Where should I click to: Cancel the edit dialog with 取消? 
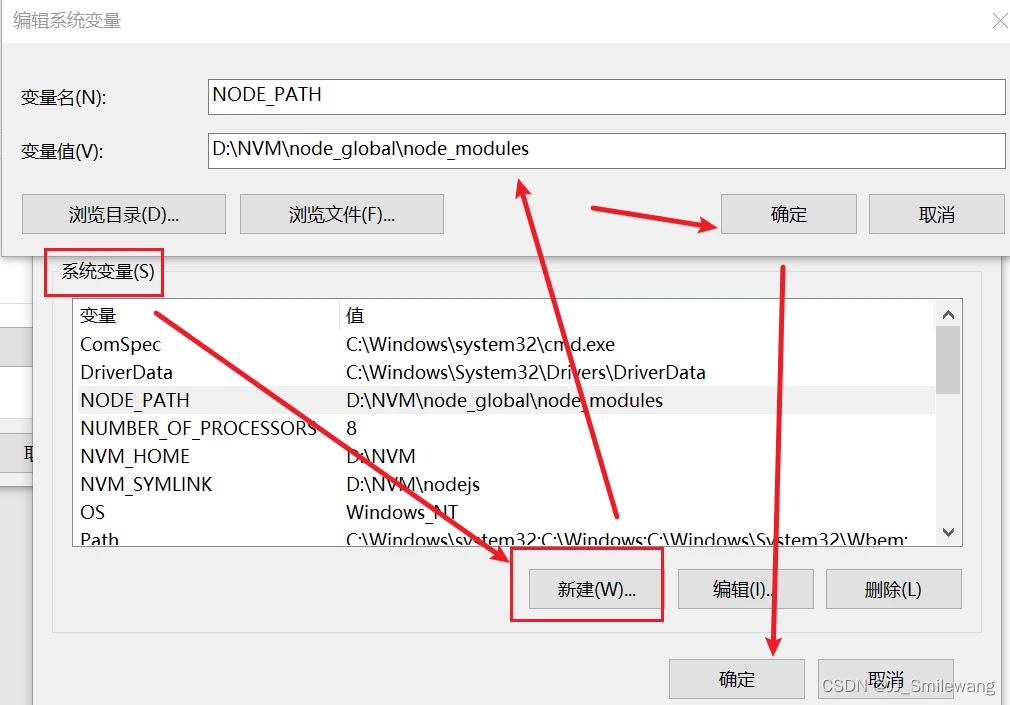tap(936, 214)
